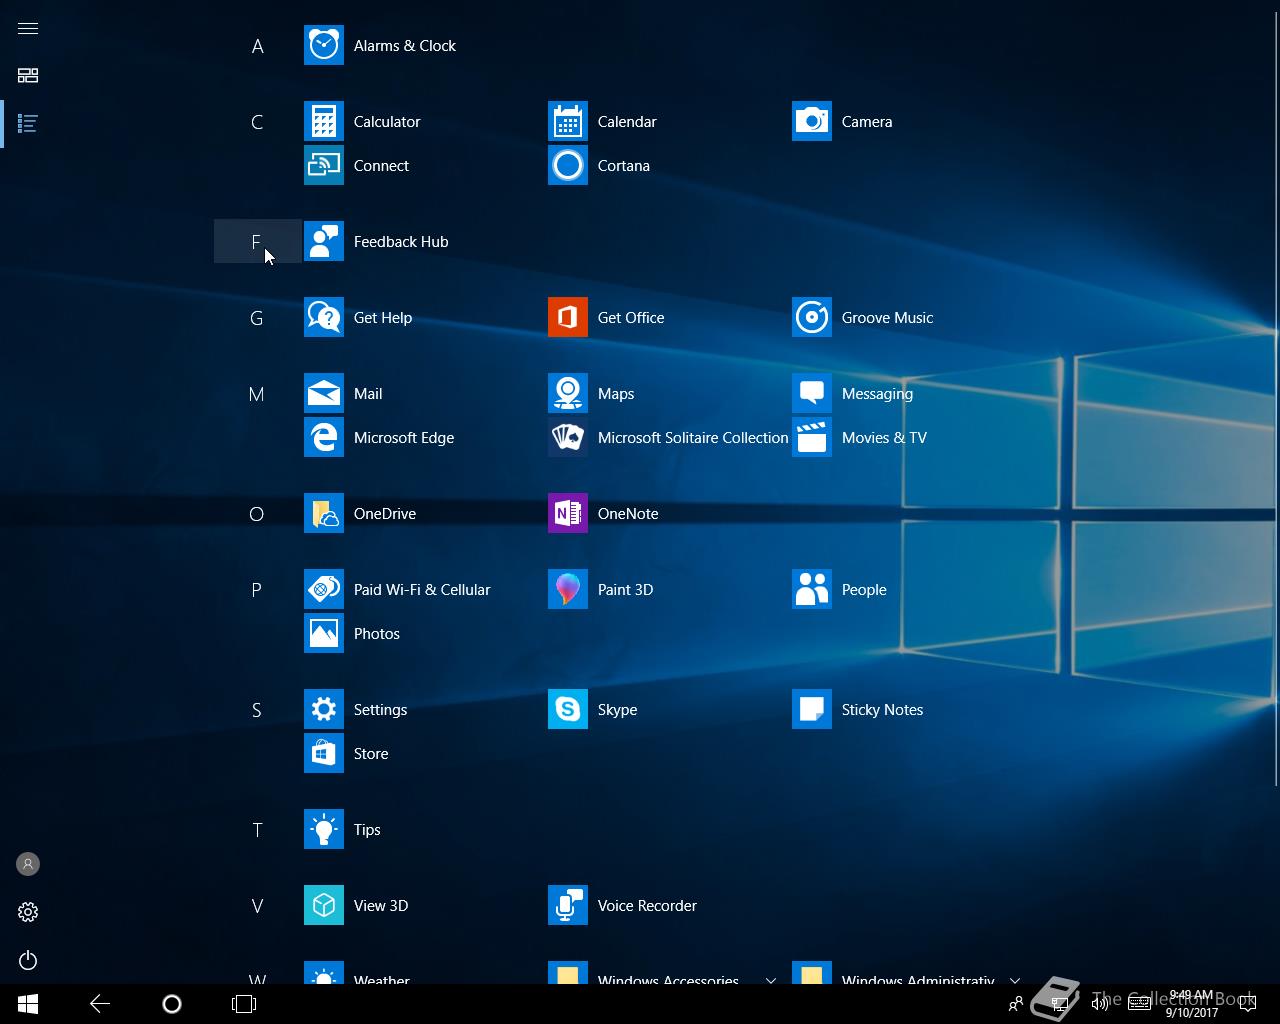The width and height of the screenshot is (1280, 1024).
Task: Launch the Maps app icon
Action: point(568,394)
